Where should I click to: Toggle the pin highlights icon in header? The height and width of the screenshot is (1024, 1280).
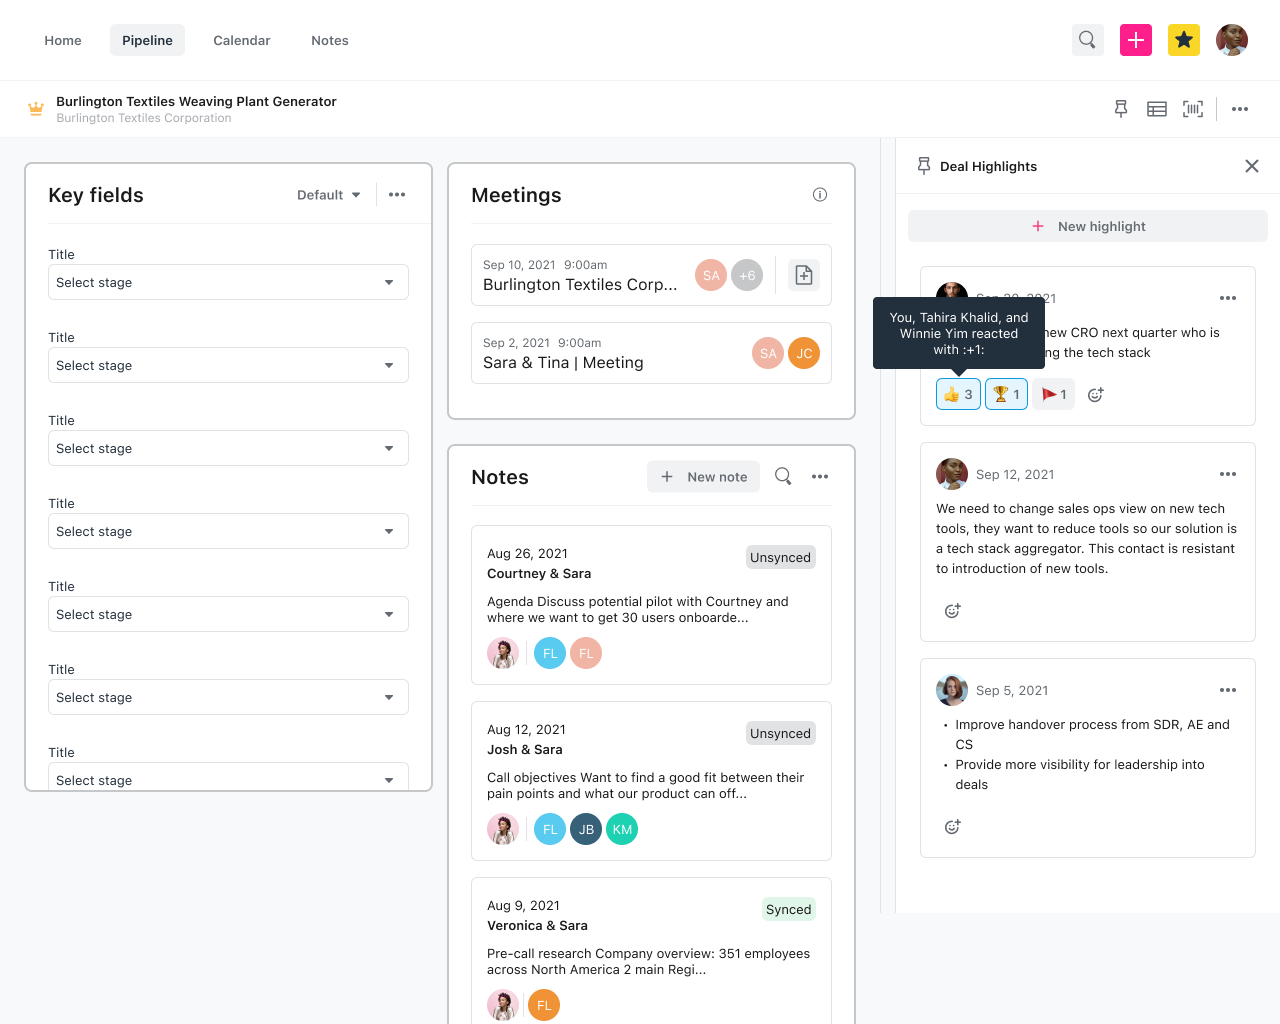[1121, 109]
